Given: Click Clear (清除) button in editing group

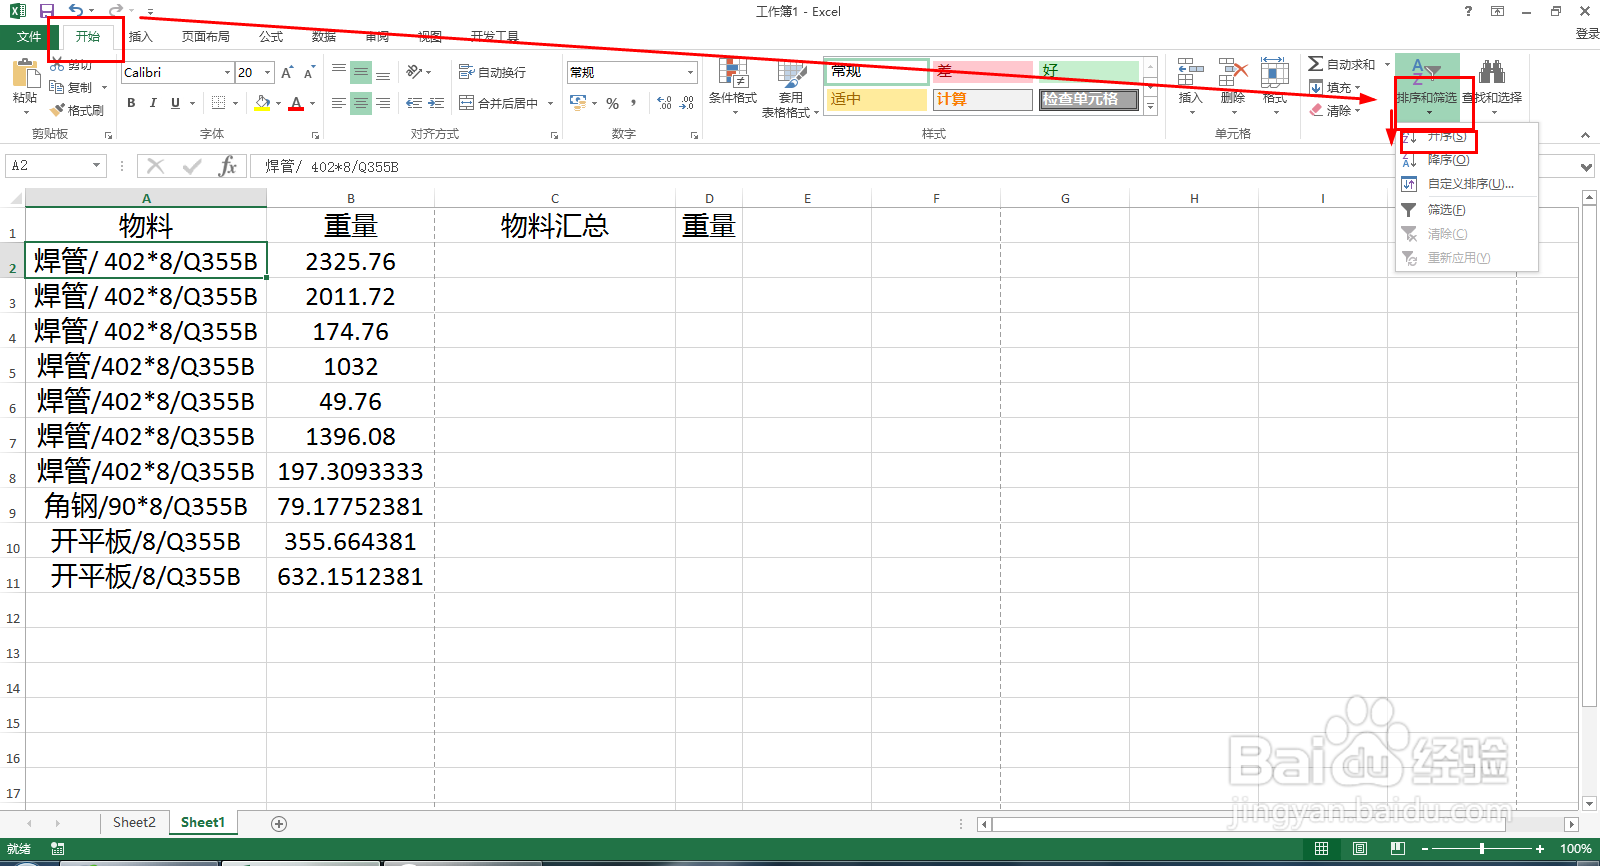Looking at the screenshot, I should point(1335,110).
